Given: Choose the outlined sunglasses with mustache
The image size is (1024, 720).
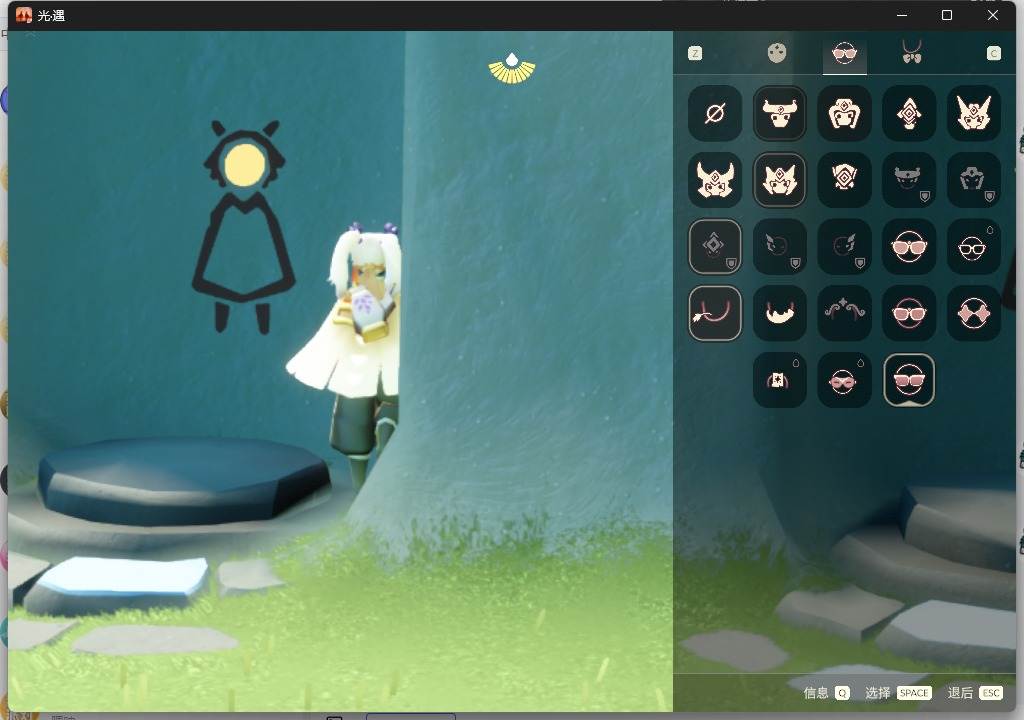Looking at the screenshot, I should click(x=908, y=380).
